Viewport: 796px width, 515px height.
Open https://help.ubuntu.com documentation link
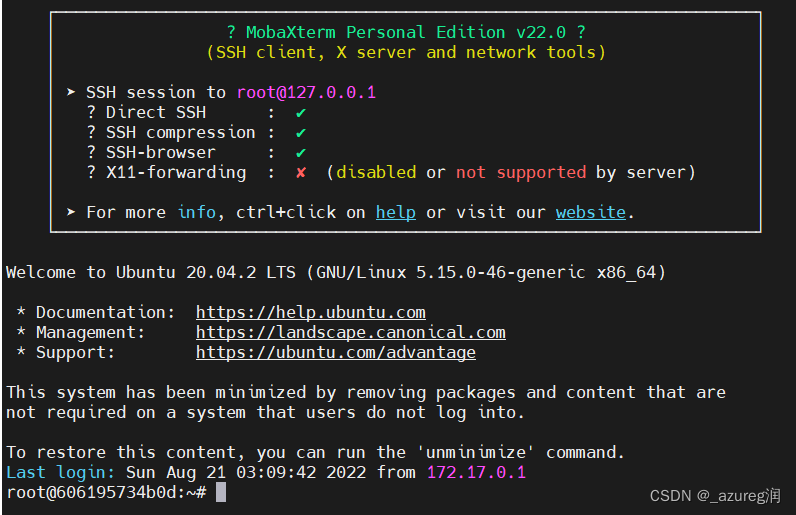coord(311,312)
